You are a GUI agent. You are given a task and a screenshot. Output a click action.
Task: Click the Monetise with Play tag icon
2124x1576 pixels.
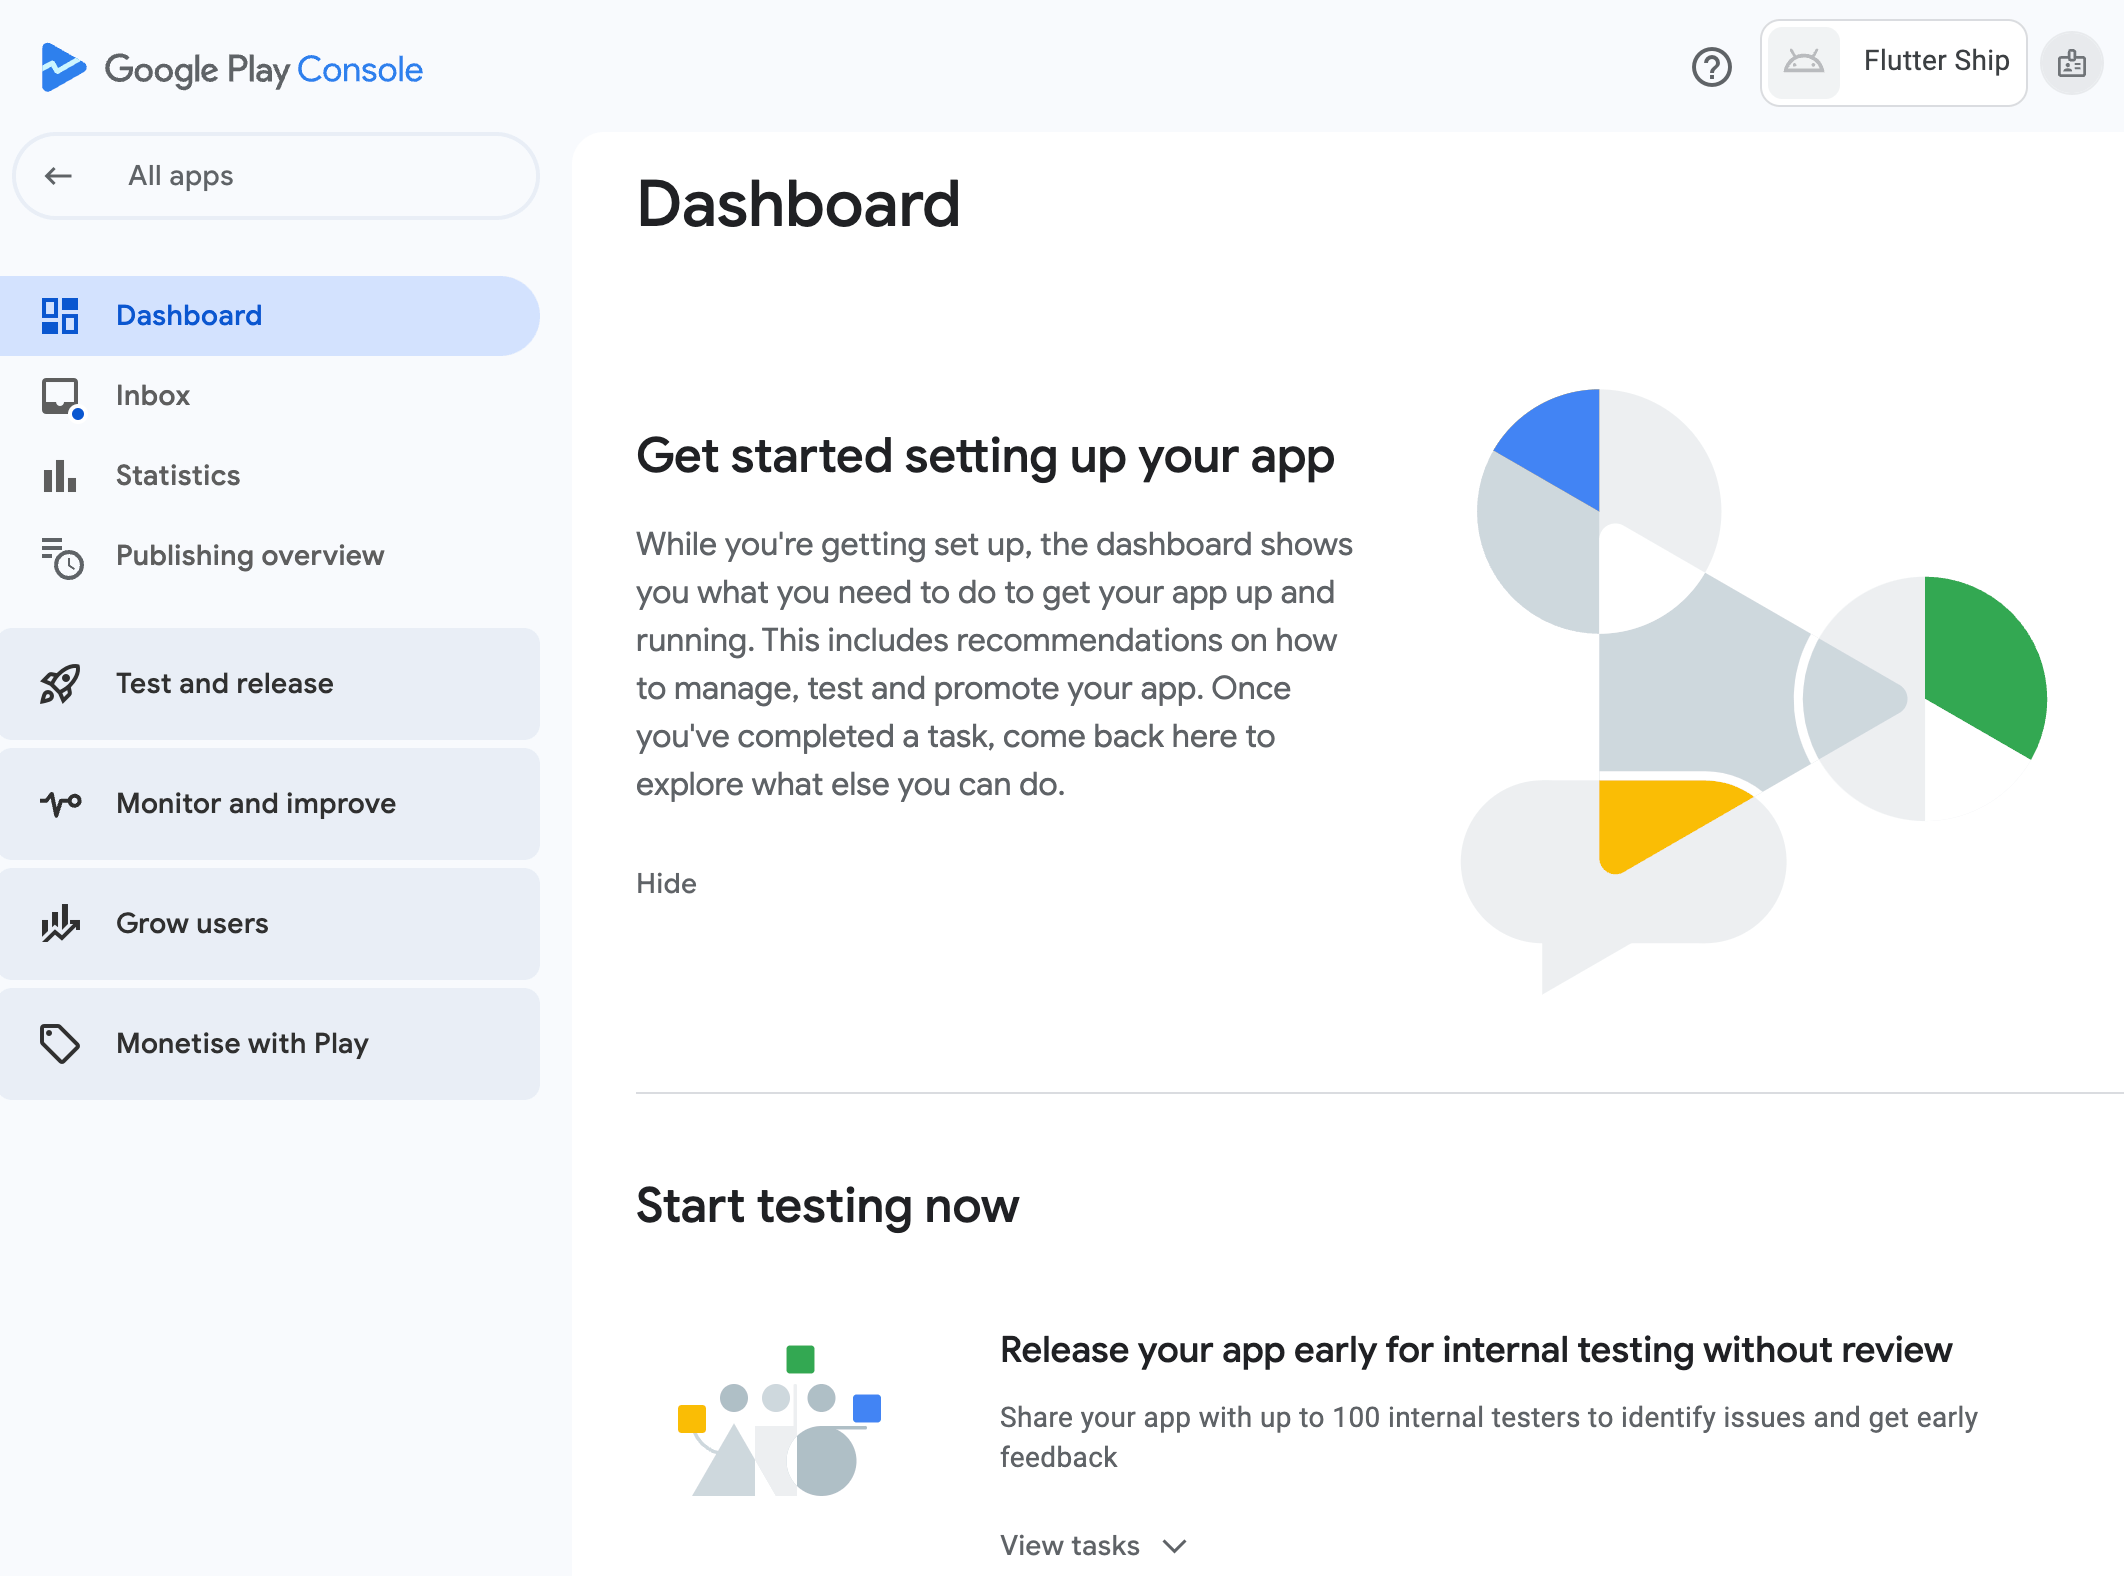tap(60, 1044)
